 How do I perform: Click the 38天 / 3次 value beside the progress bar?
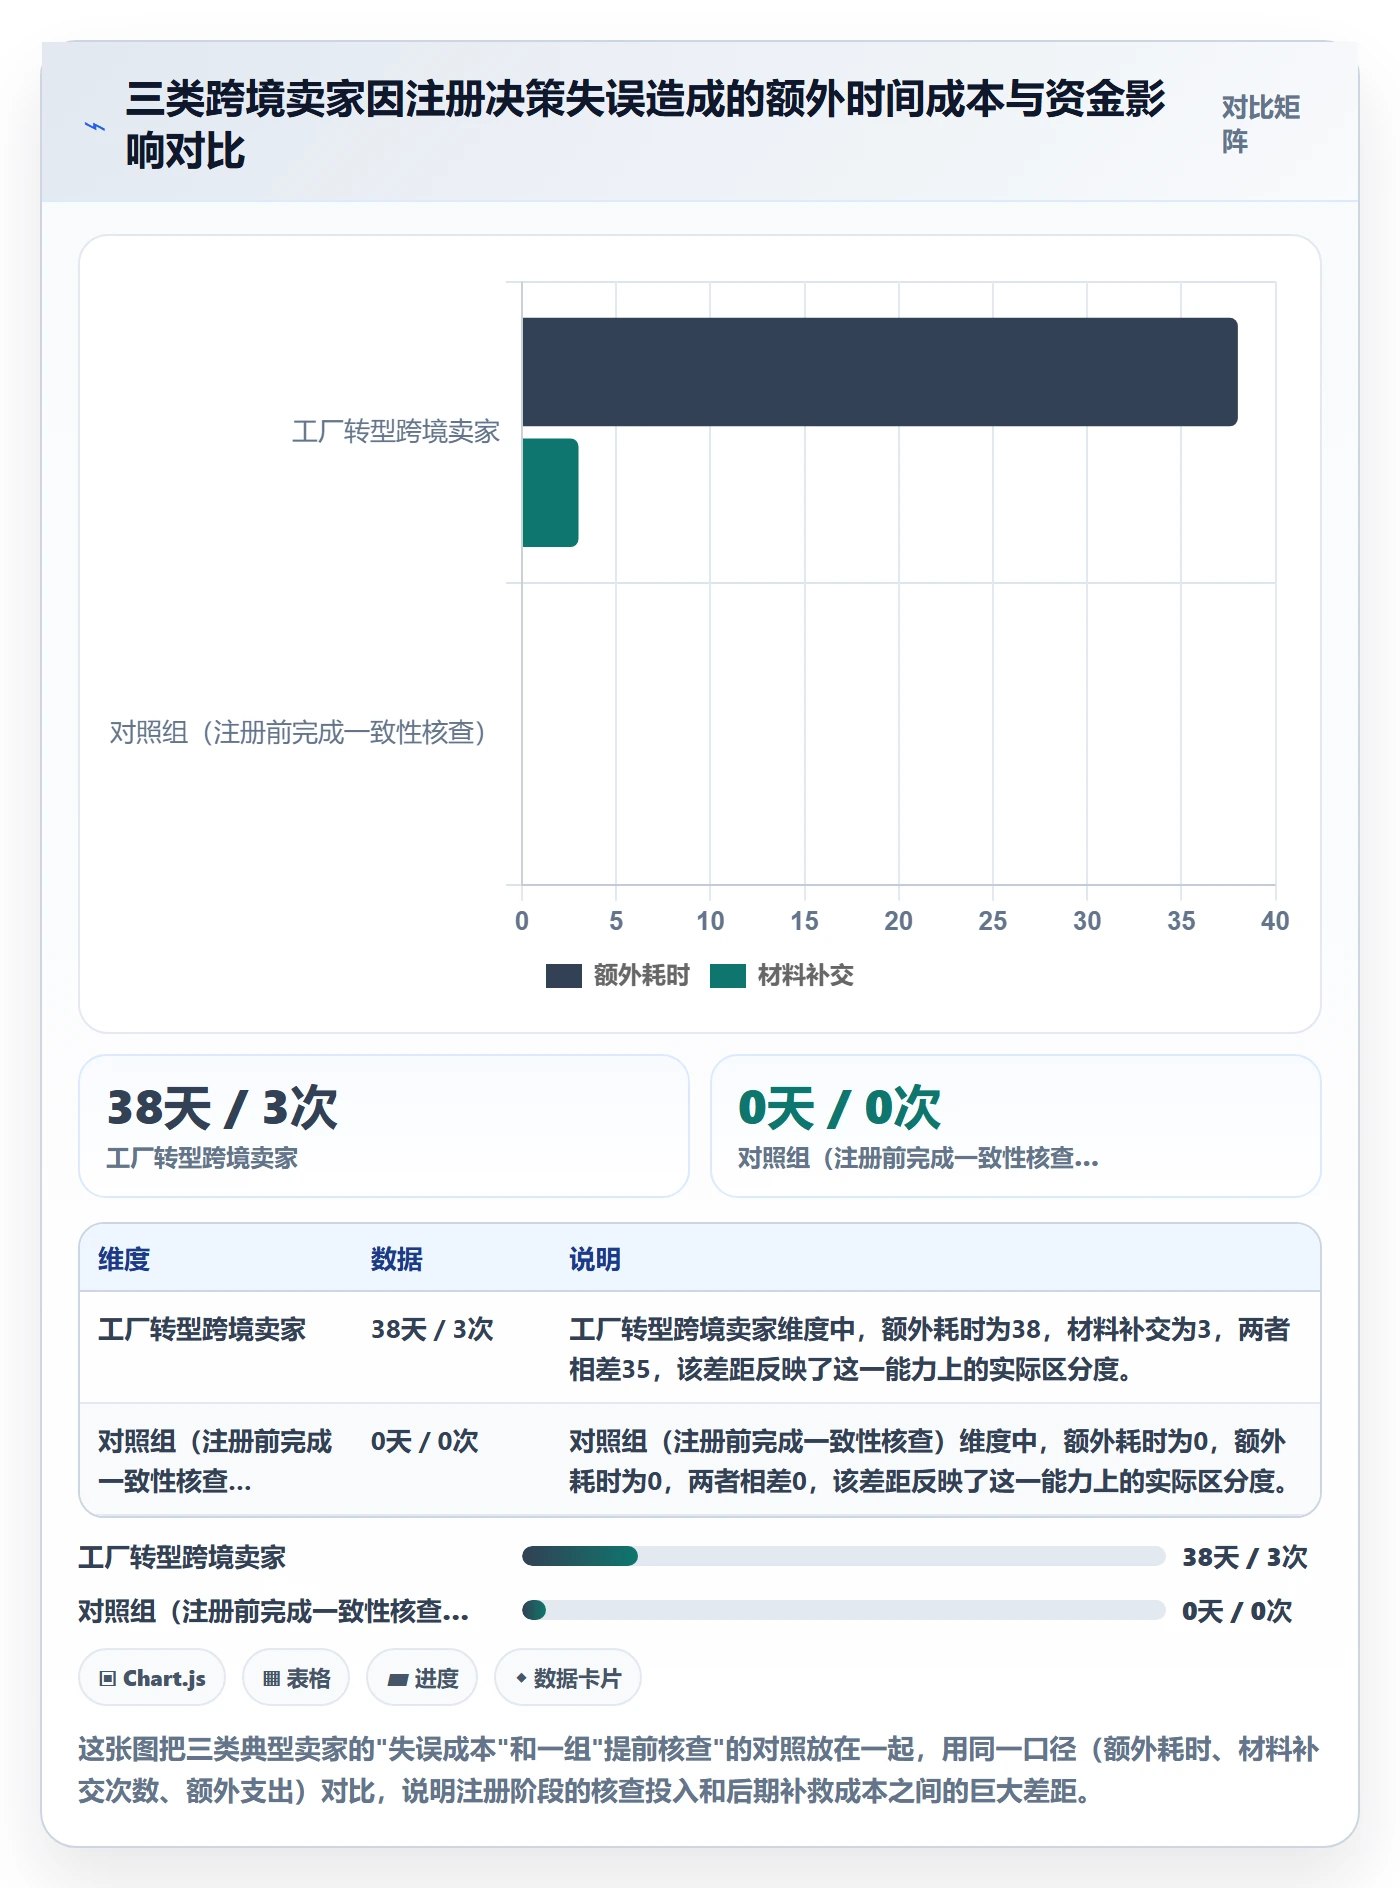(1245, 1557)
